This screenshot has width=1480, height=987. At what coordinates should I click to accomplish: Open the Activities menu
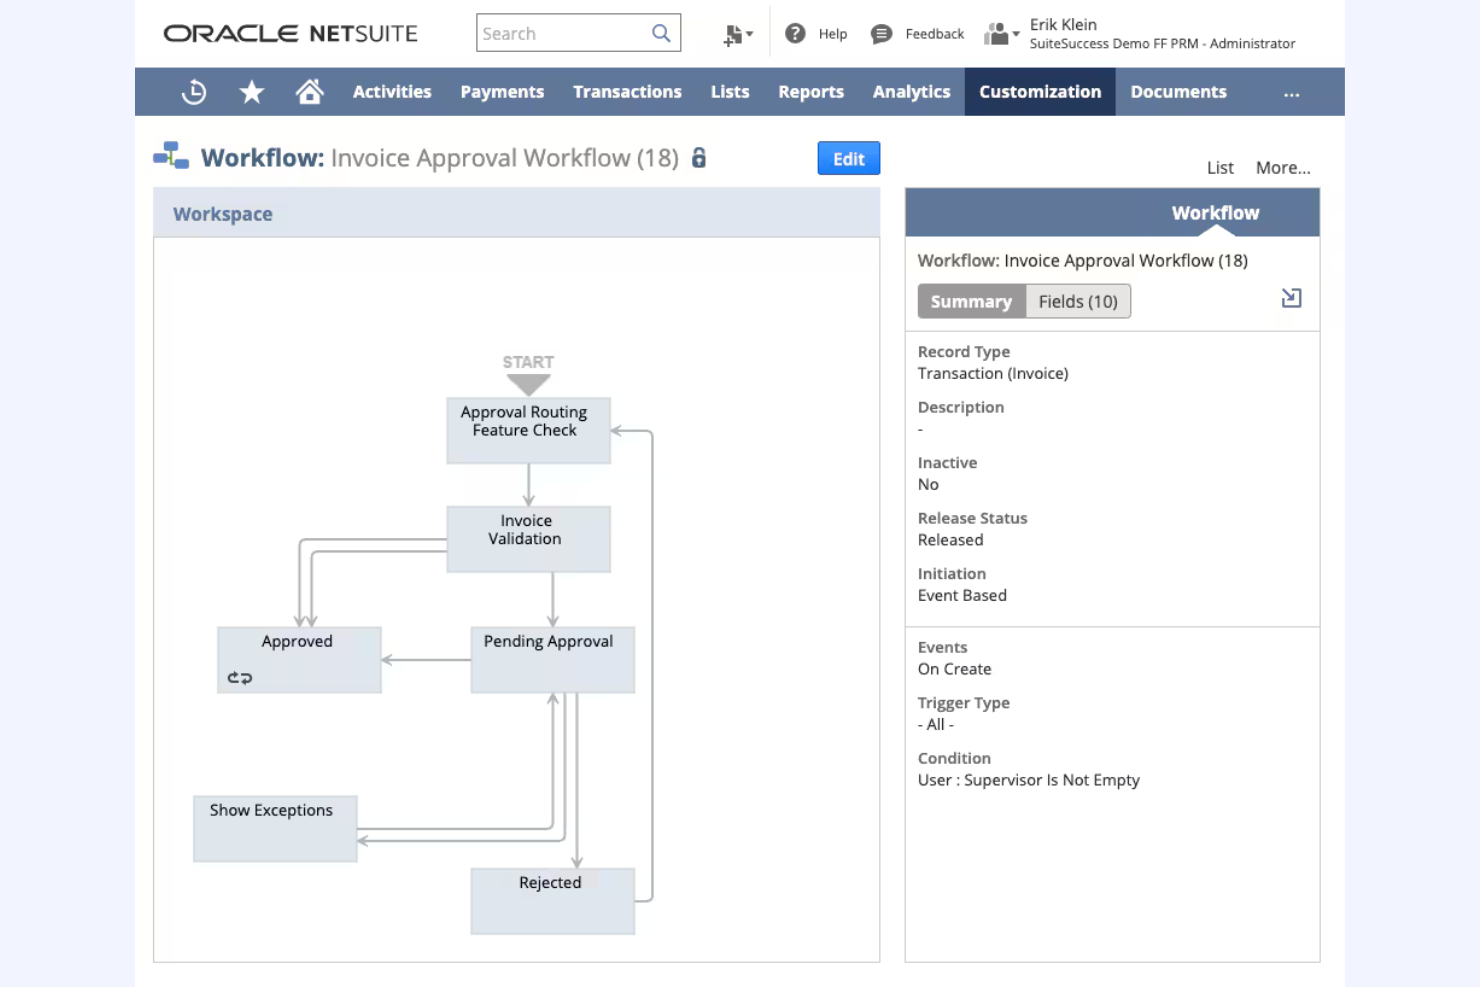pos(392,92)
